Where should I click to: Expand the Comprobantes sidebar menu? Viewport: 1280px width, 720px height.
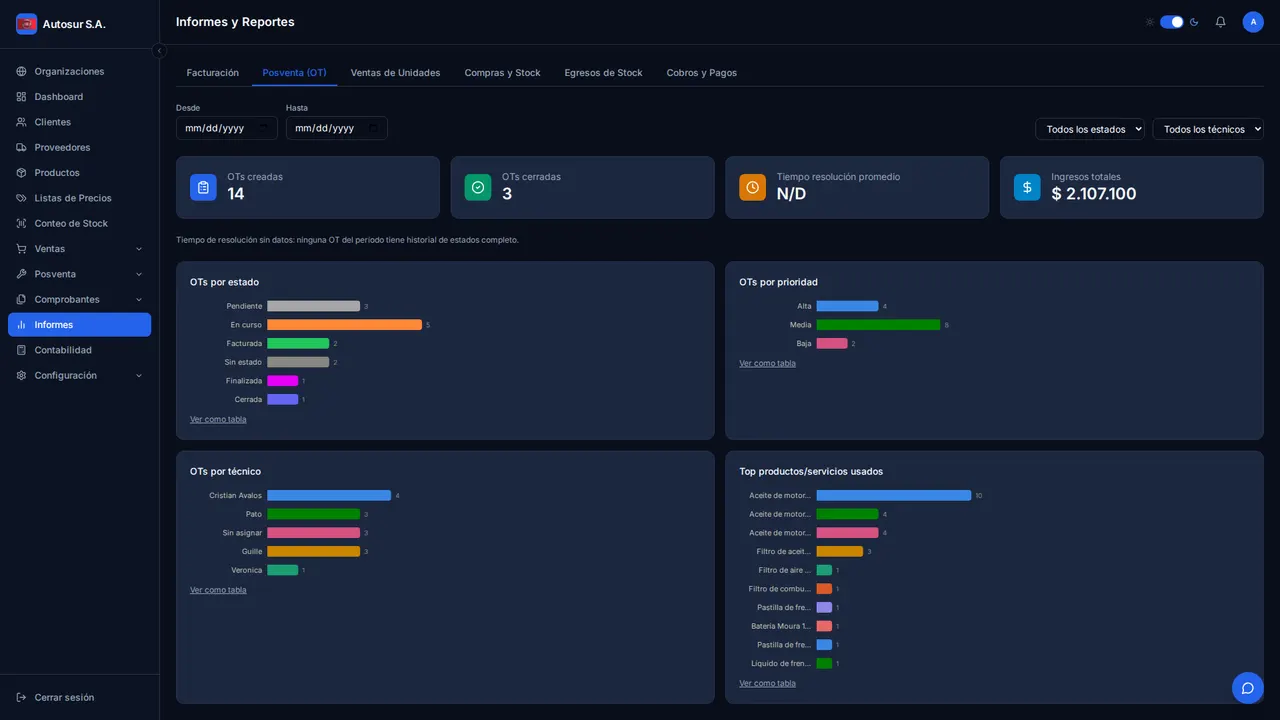coord(79,299)
